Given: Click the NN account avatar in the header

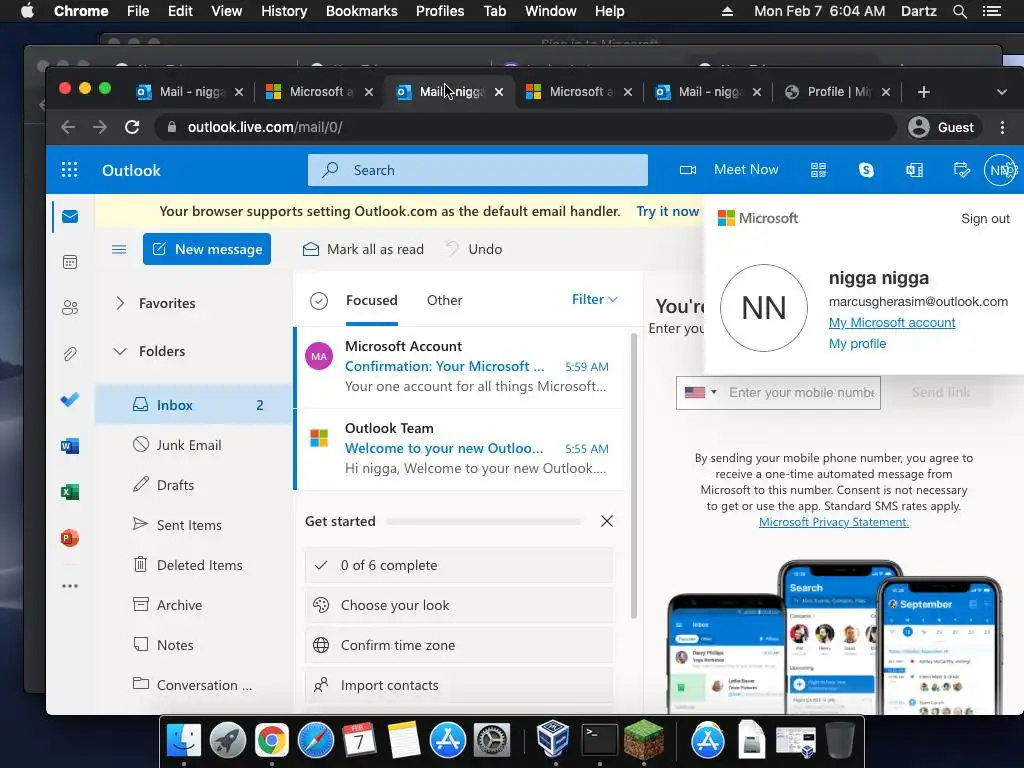Looking at the screenshot, I should point(1000,170).
